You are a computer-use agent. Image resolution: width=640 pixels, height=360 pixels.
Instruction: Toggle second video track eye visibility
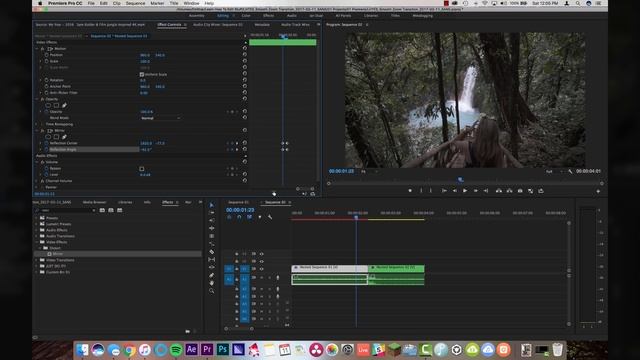tap(262, 261)
